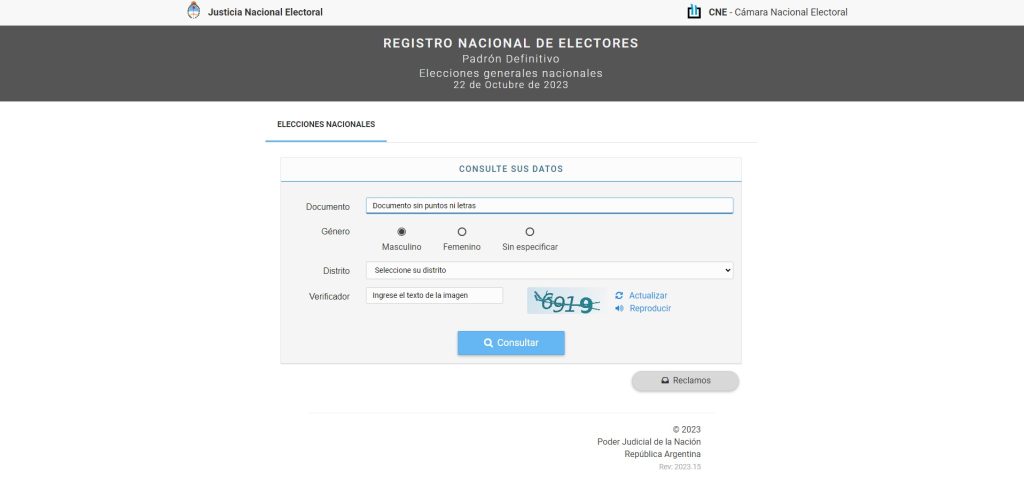Switch to Elecciones Nacionales tab
Image resolution: width=1024 pixels, height=496 pixels.
pos(326,124)
